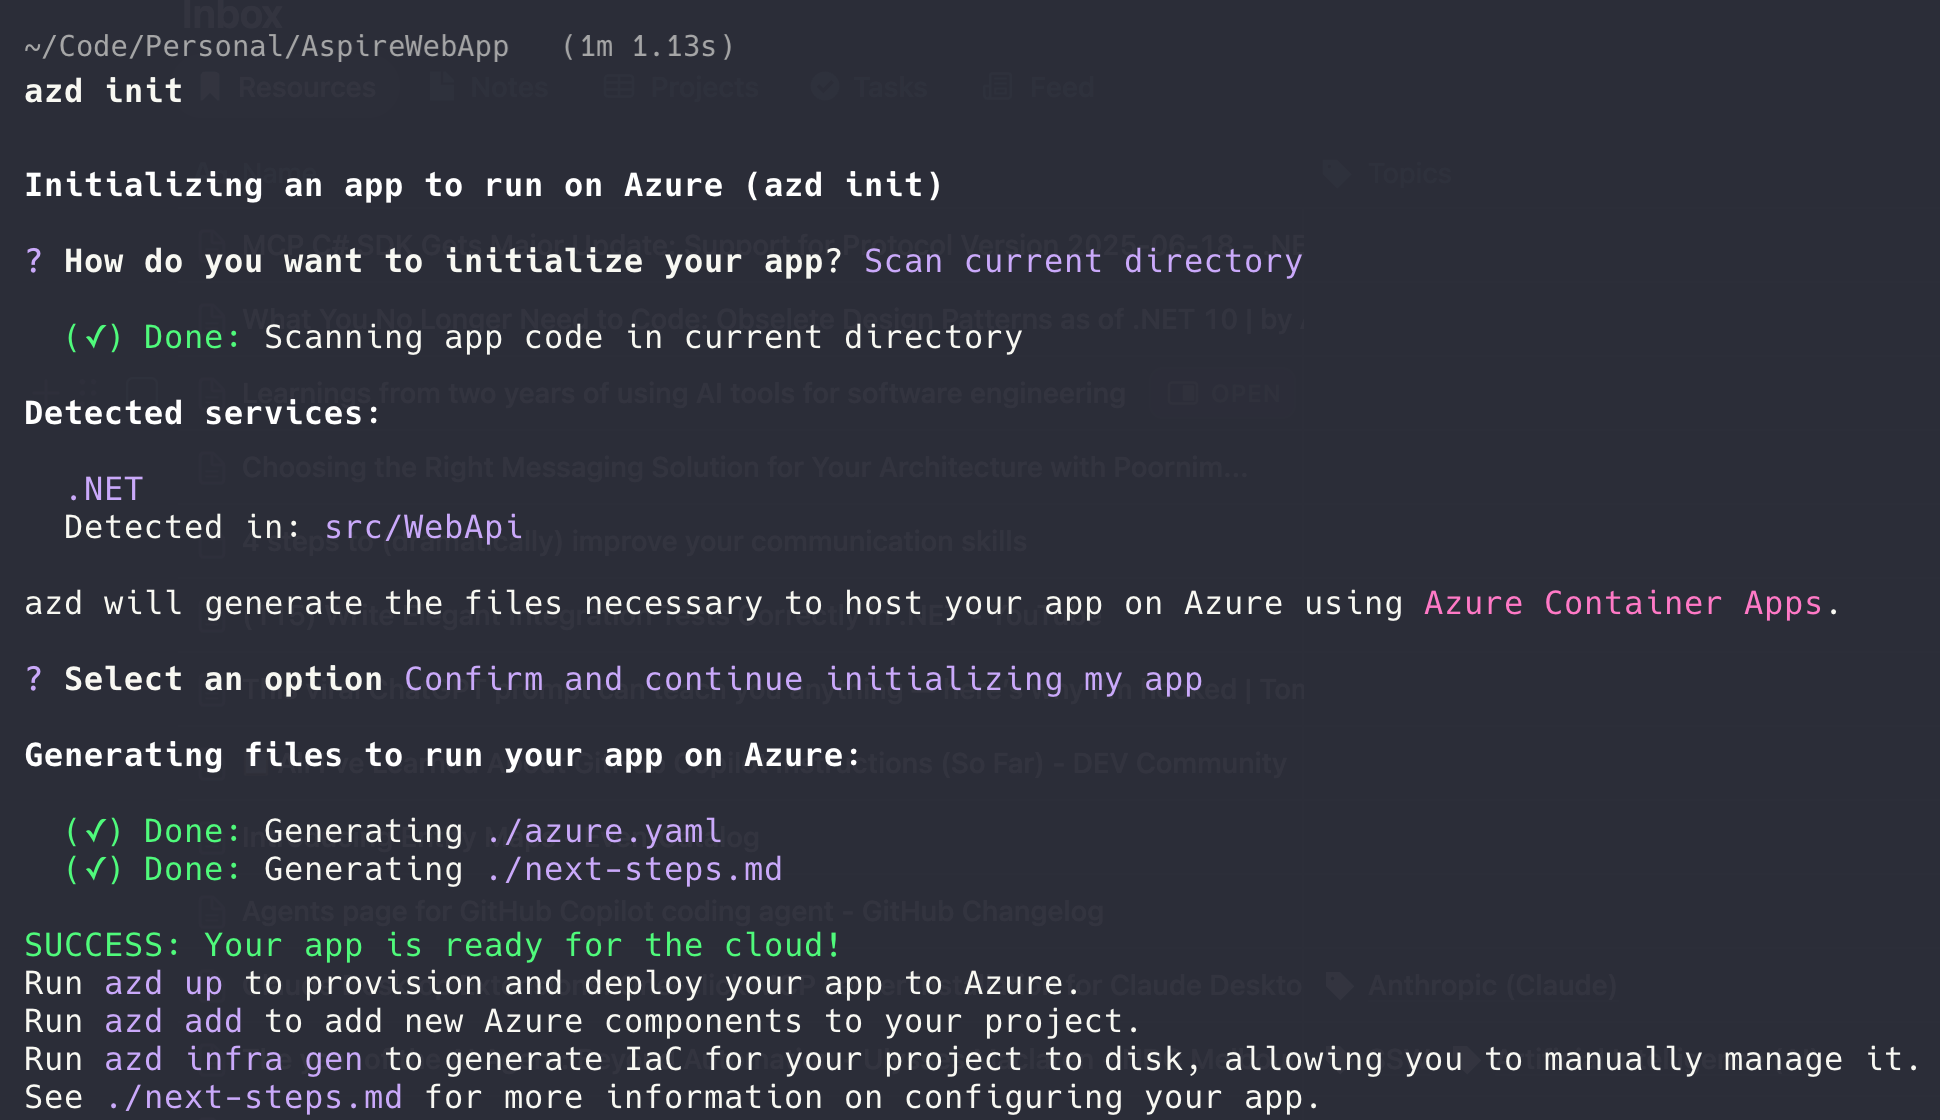Click "./next-steps.md" in the See line
Image resolution: width=1940 pixels, height=1120 pixels.
pos(254,1098)
